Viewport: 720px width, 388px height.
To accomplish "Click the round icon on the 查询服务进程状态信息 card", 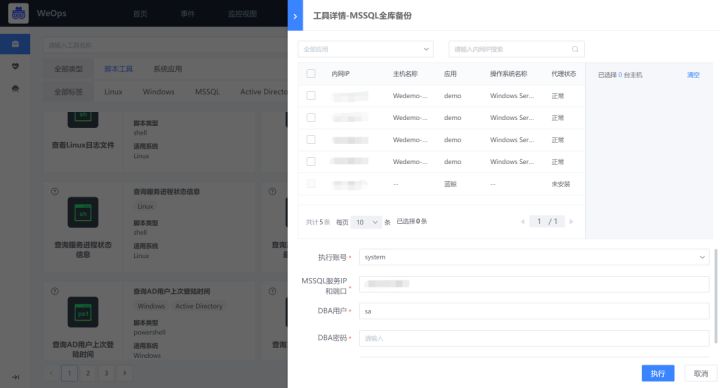I will click(x=55, y=191).
